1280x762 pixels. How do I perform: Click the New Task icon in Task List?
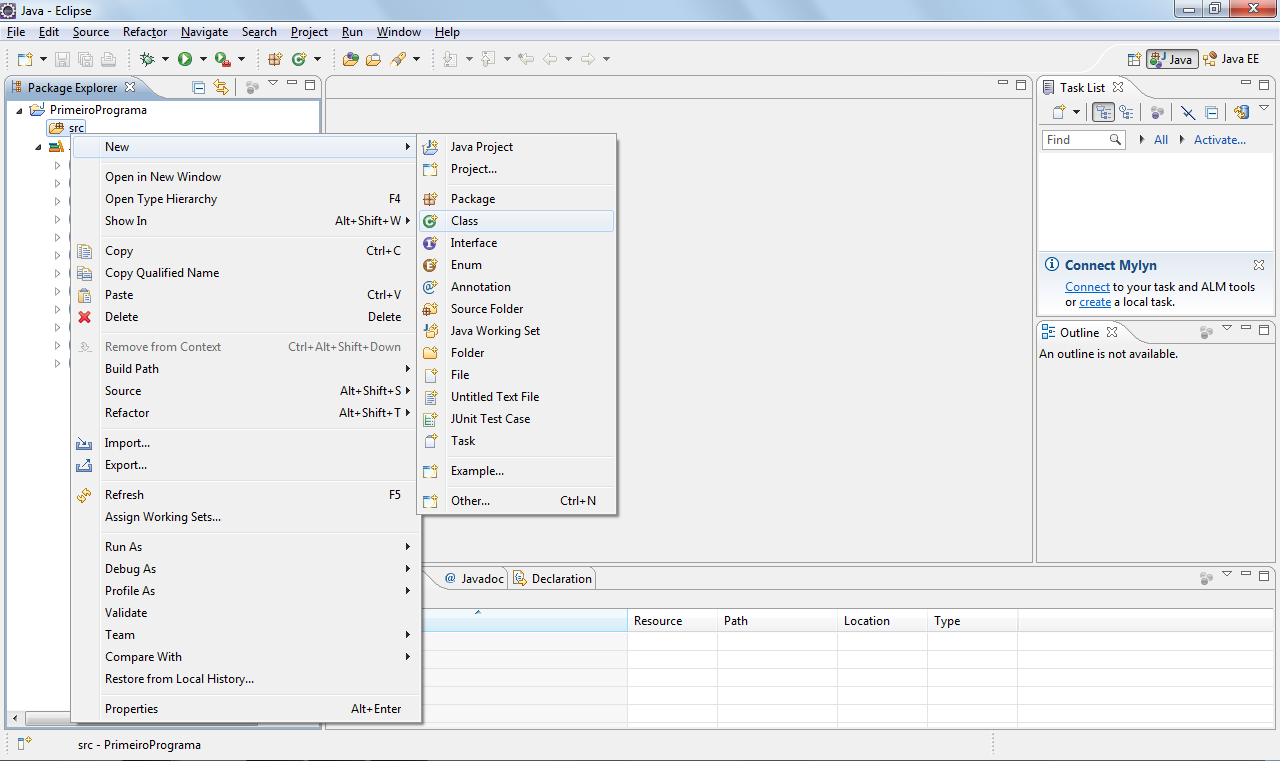tap(1059, 112)
